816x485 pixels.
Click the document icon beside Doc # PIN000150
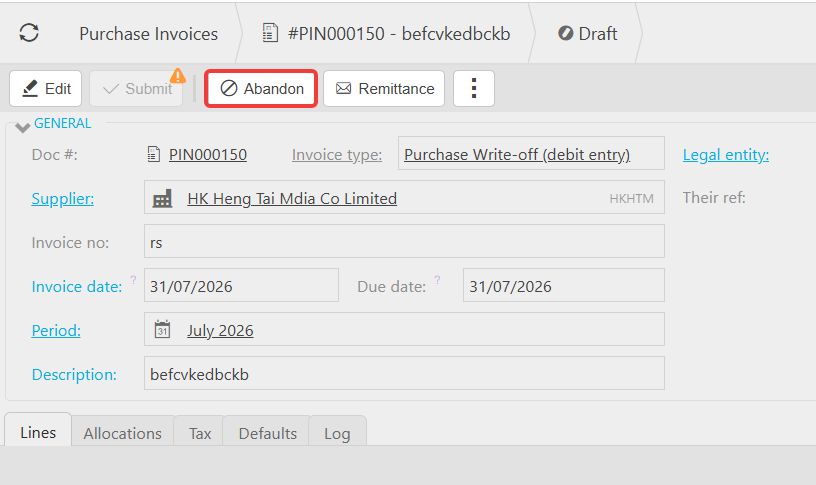[154, 154]
